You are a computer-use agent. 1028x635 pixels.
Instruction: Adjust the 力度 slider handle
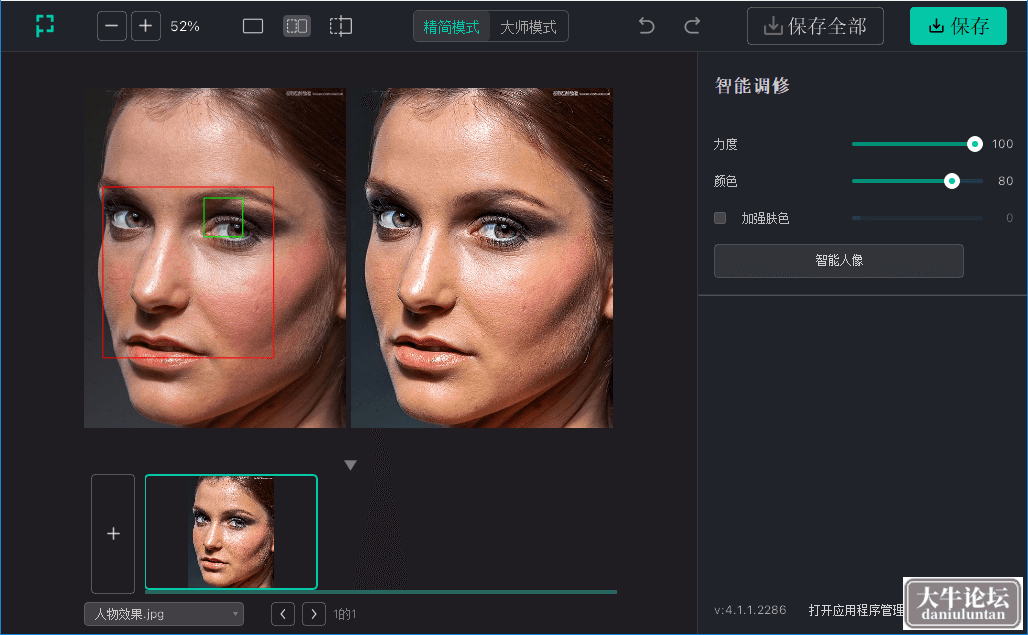pos(974,144)
